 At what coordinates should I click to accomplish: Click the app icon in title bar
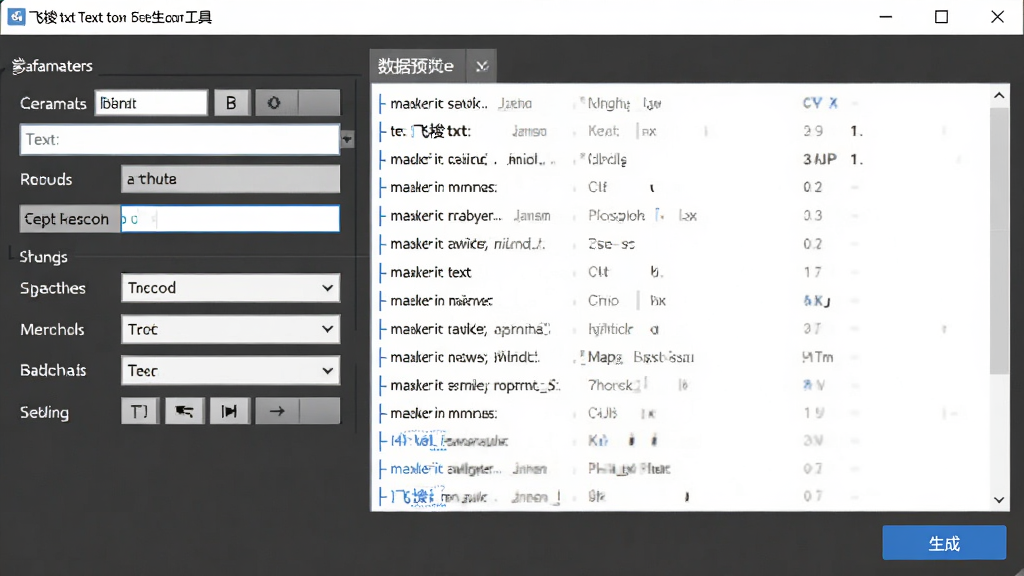coord(16,17)
